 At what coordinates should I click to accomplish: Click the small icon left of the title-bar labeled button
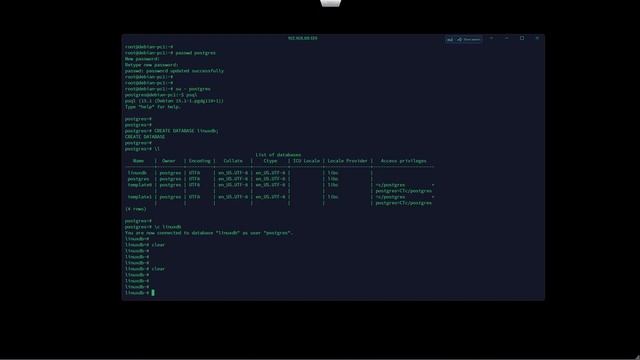(x=450, y=40)
